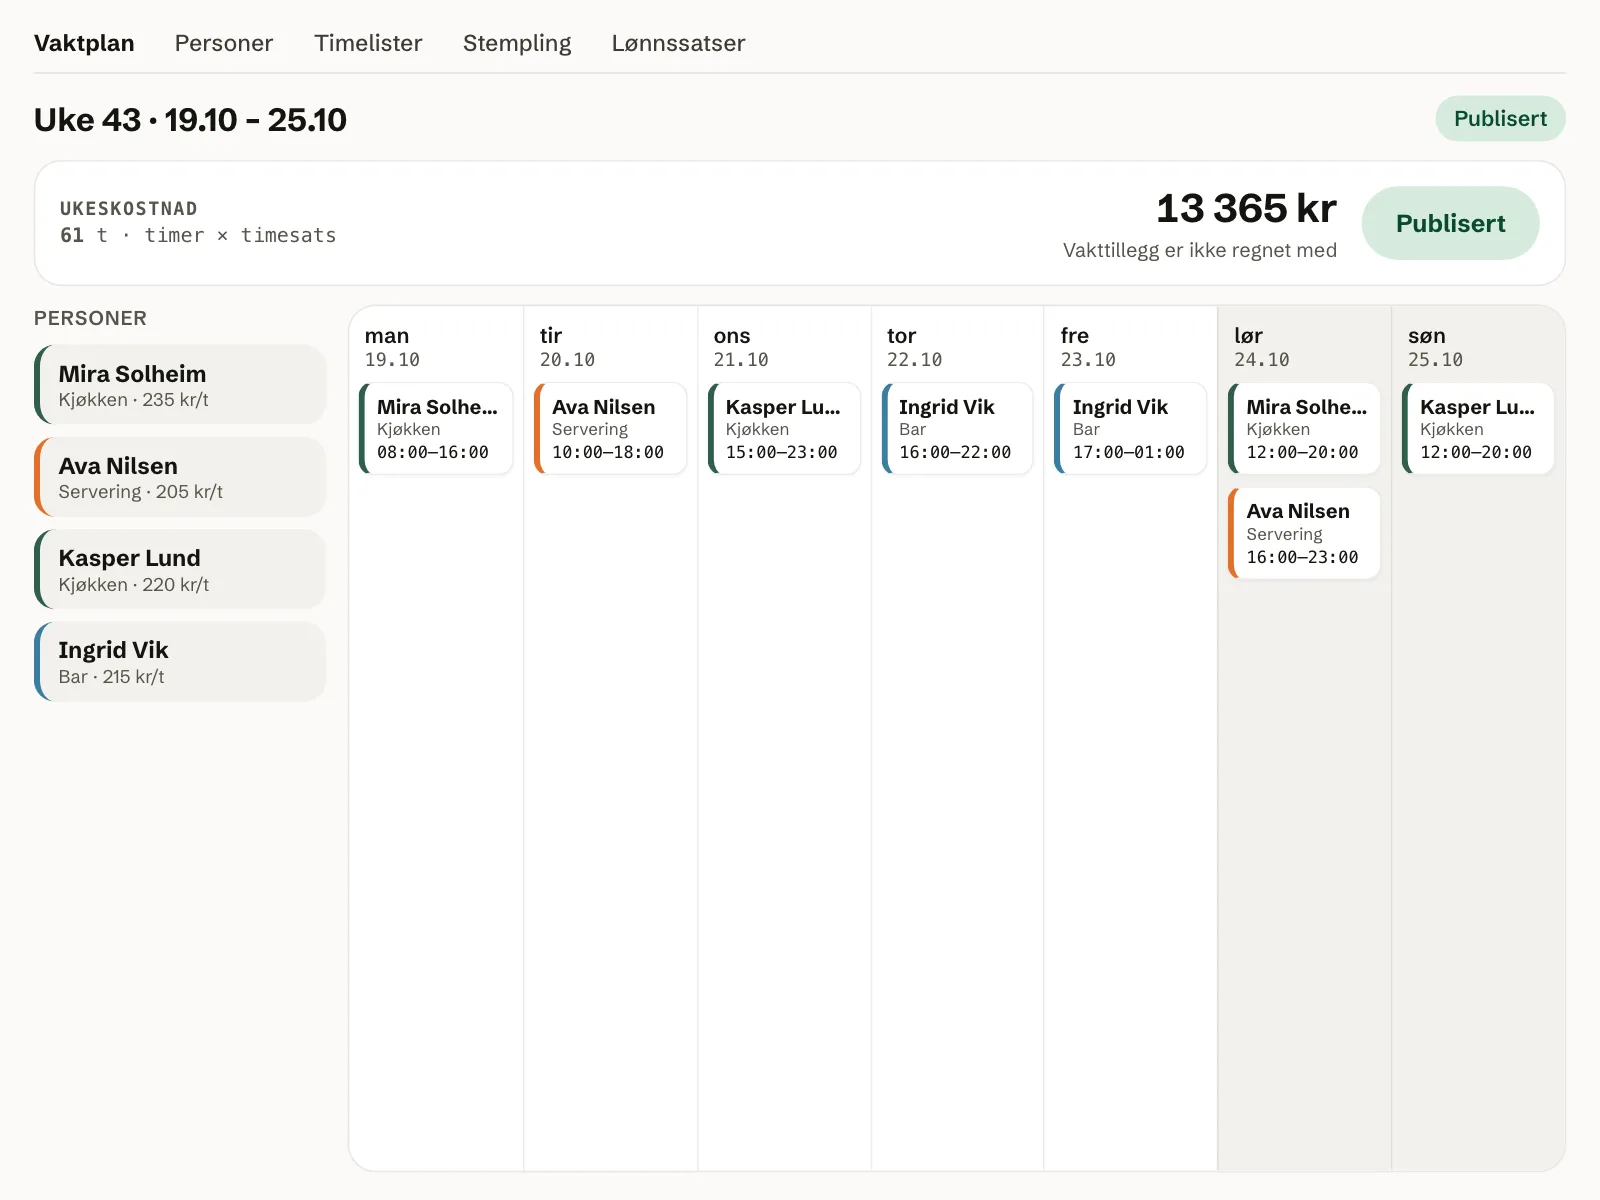Click the søn 25.10 day header
Screen dimensions: 1600x1200
[1435, 347]
